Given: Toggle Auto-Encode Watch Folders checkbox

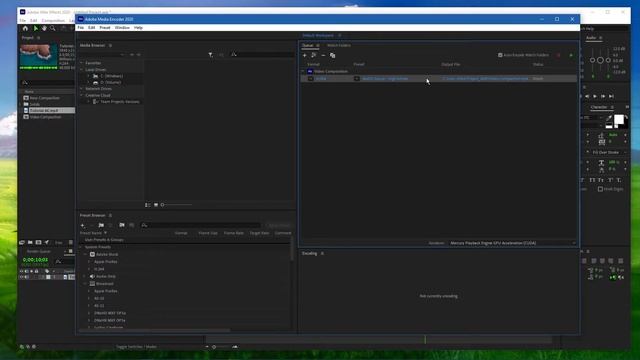Looking at the screenshot, I should pyautogui.click(x=500, y=55).
